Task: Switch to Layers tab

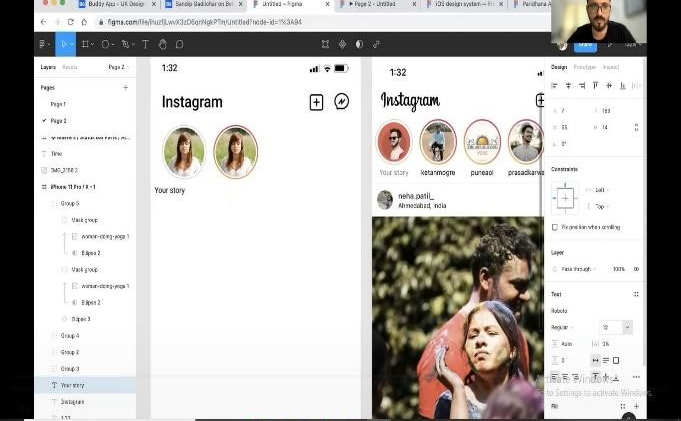Action: (48, 67)
